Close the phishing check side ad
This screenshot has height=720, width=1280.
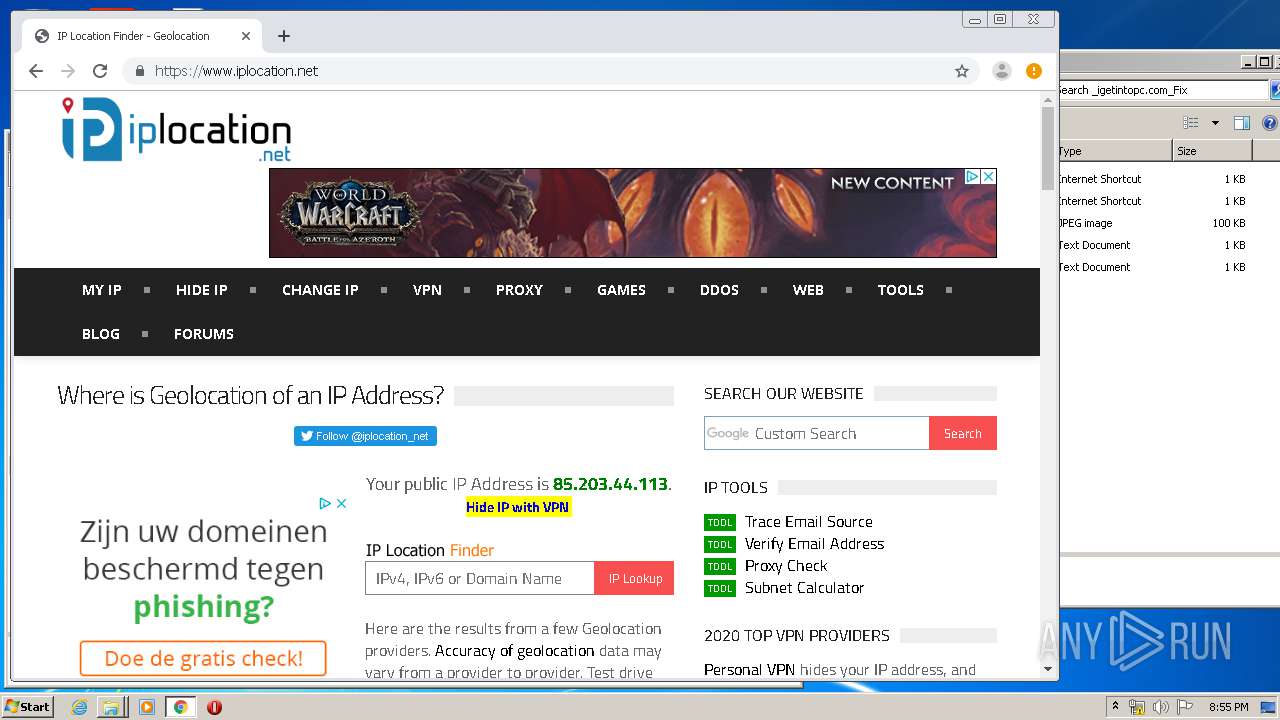point(341,503)
